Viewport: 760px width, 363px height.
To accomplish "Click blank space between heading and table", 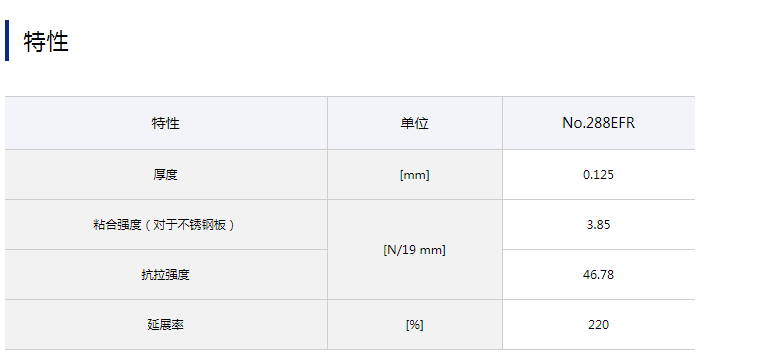I will [349, 79].
